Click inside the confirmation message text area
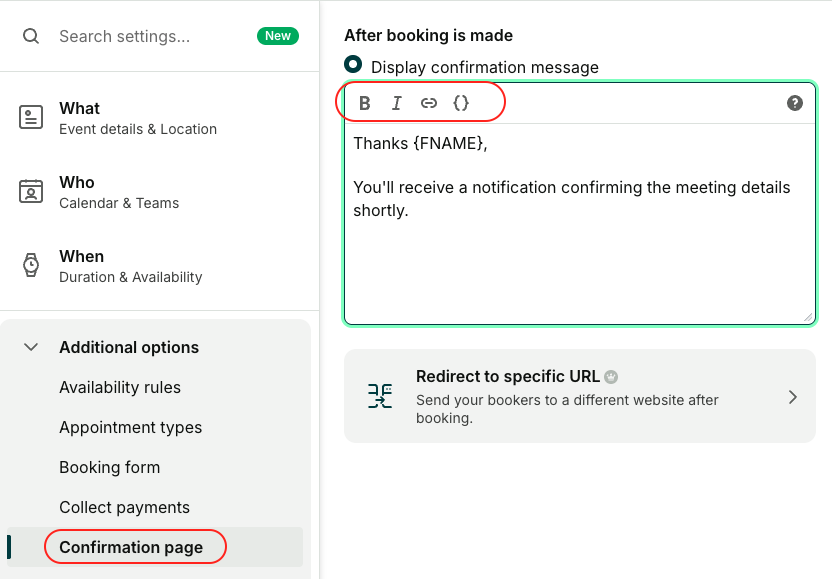This screenshot has width=832, height=579. [580, 260]
